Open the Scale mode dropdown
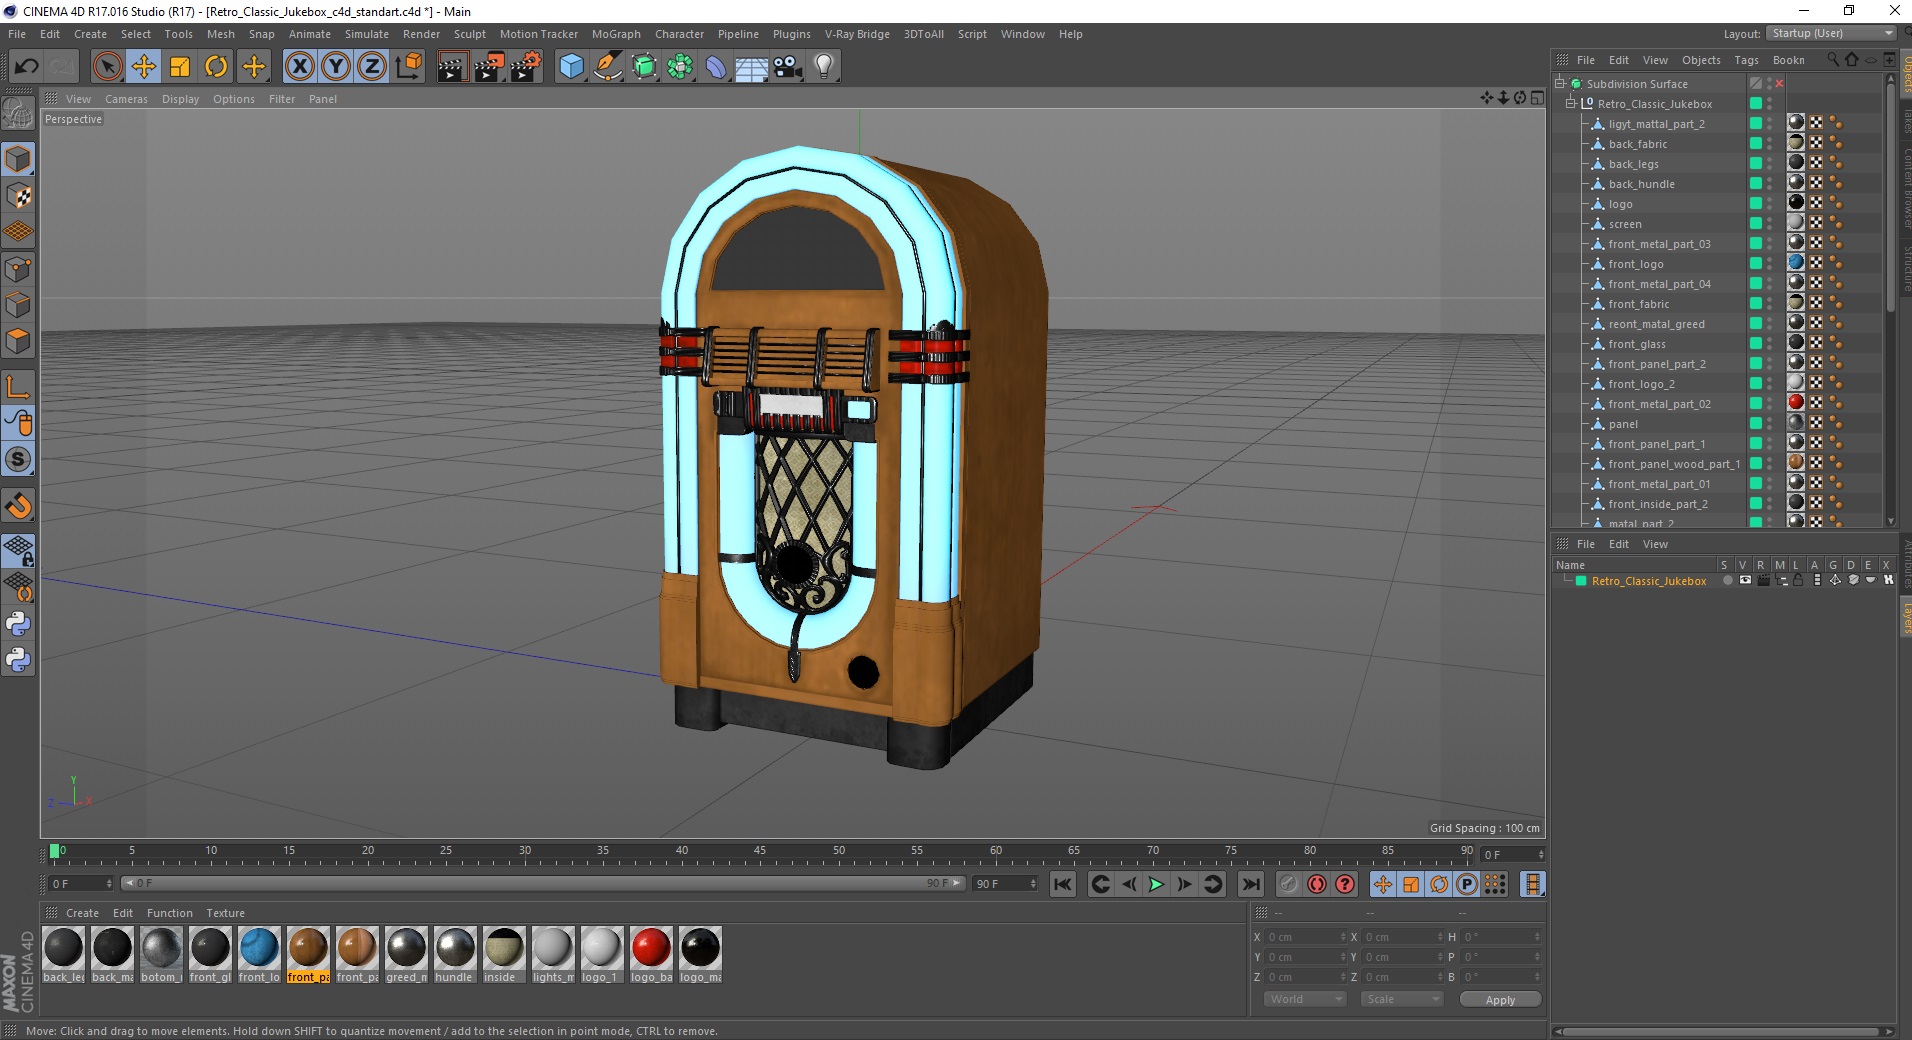The width and height of the screenshot is (1912, 1040). (1402, 999)
